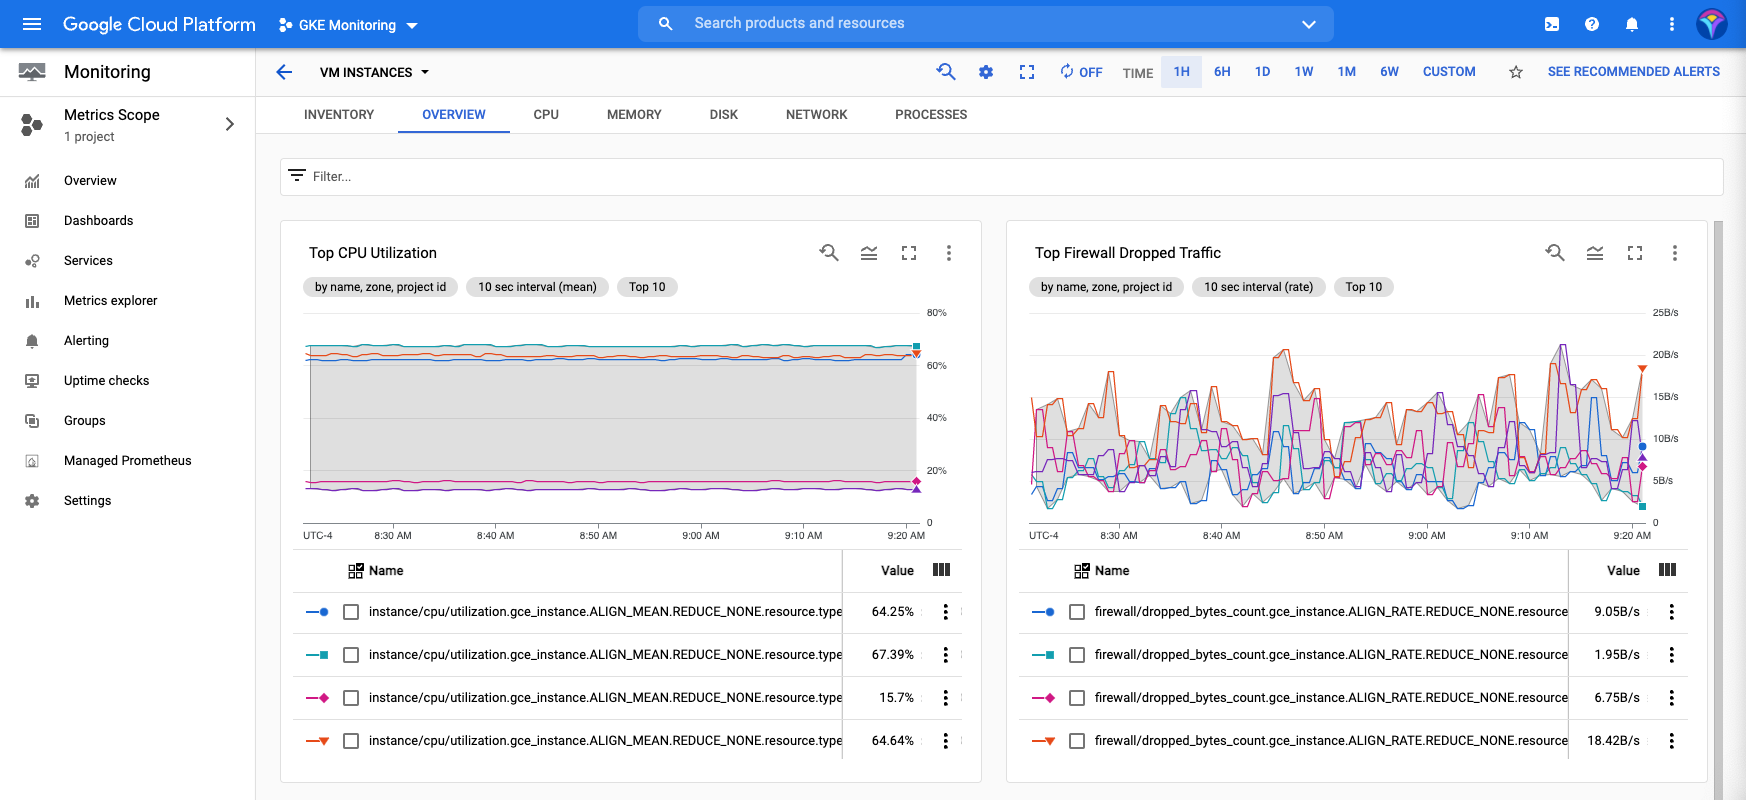Toggle auto-refresh OFF button

point(1081,72)
